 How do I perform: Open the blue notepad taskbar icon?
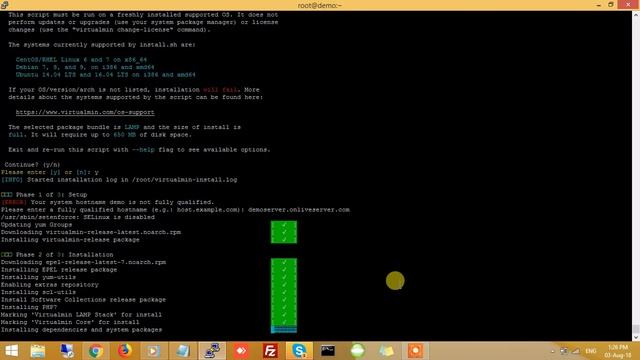pyautogui.click(x=183, y=351)
